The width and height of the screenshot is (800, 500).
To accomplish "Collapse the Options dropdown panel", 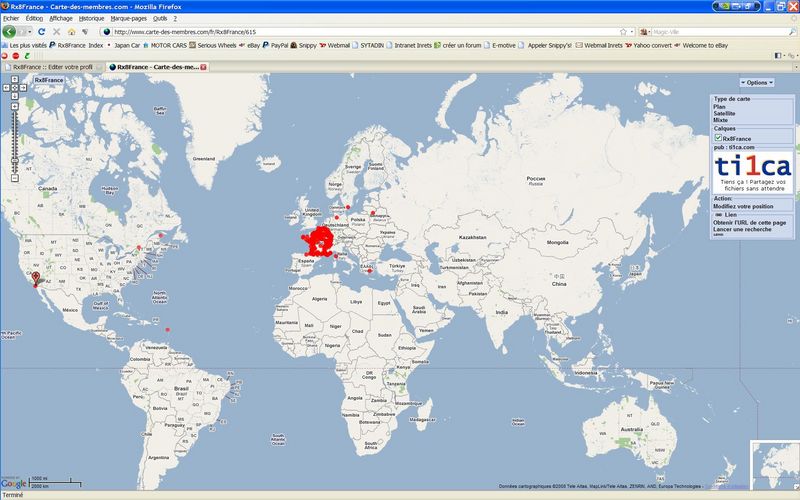I will pyautogui.click(x=756, y=82).
